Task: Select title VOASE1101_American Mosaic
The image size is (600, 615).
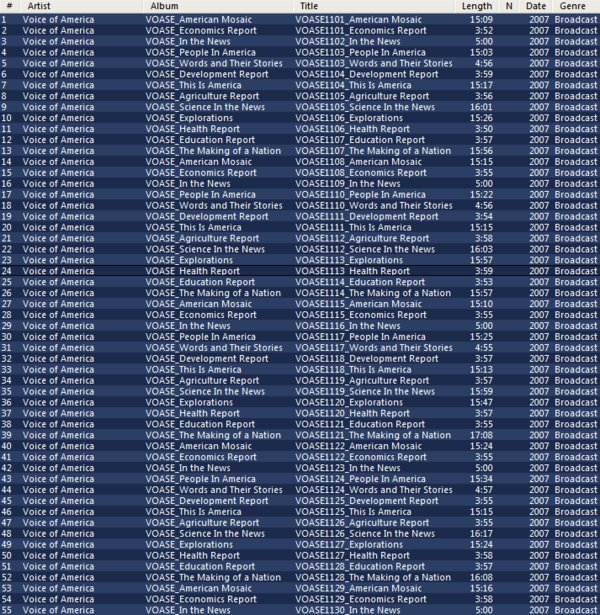Action: (358, 20)
